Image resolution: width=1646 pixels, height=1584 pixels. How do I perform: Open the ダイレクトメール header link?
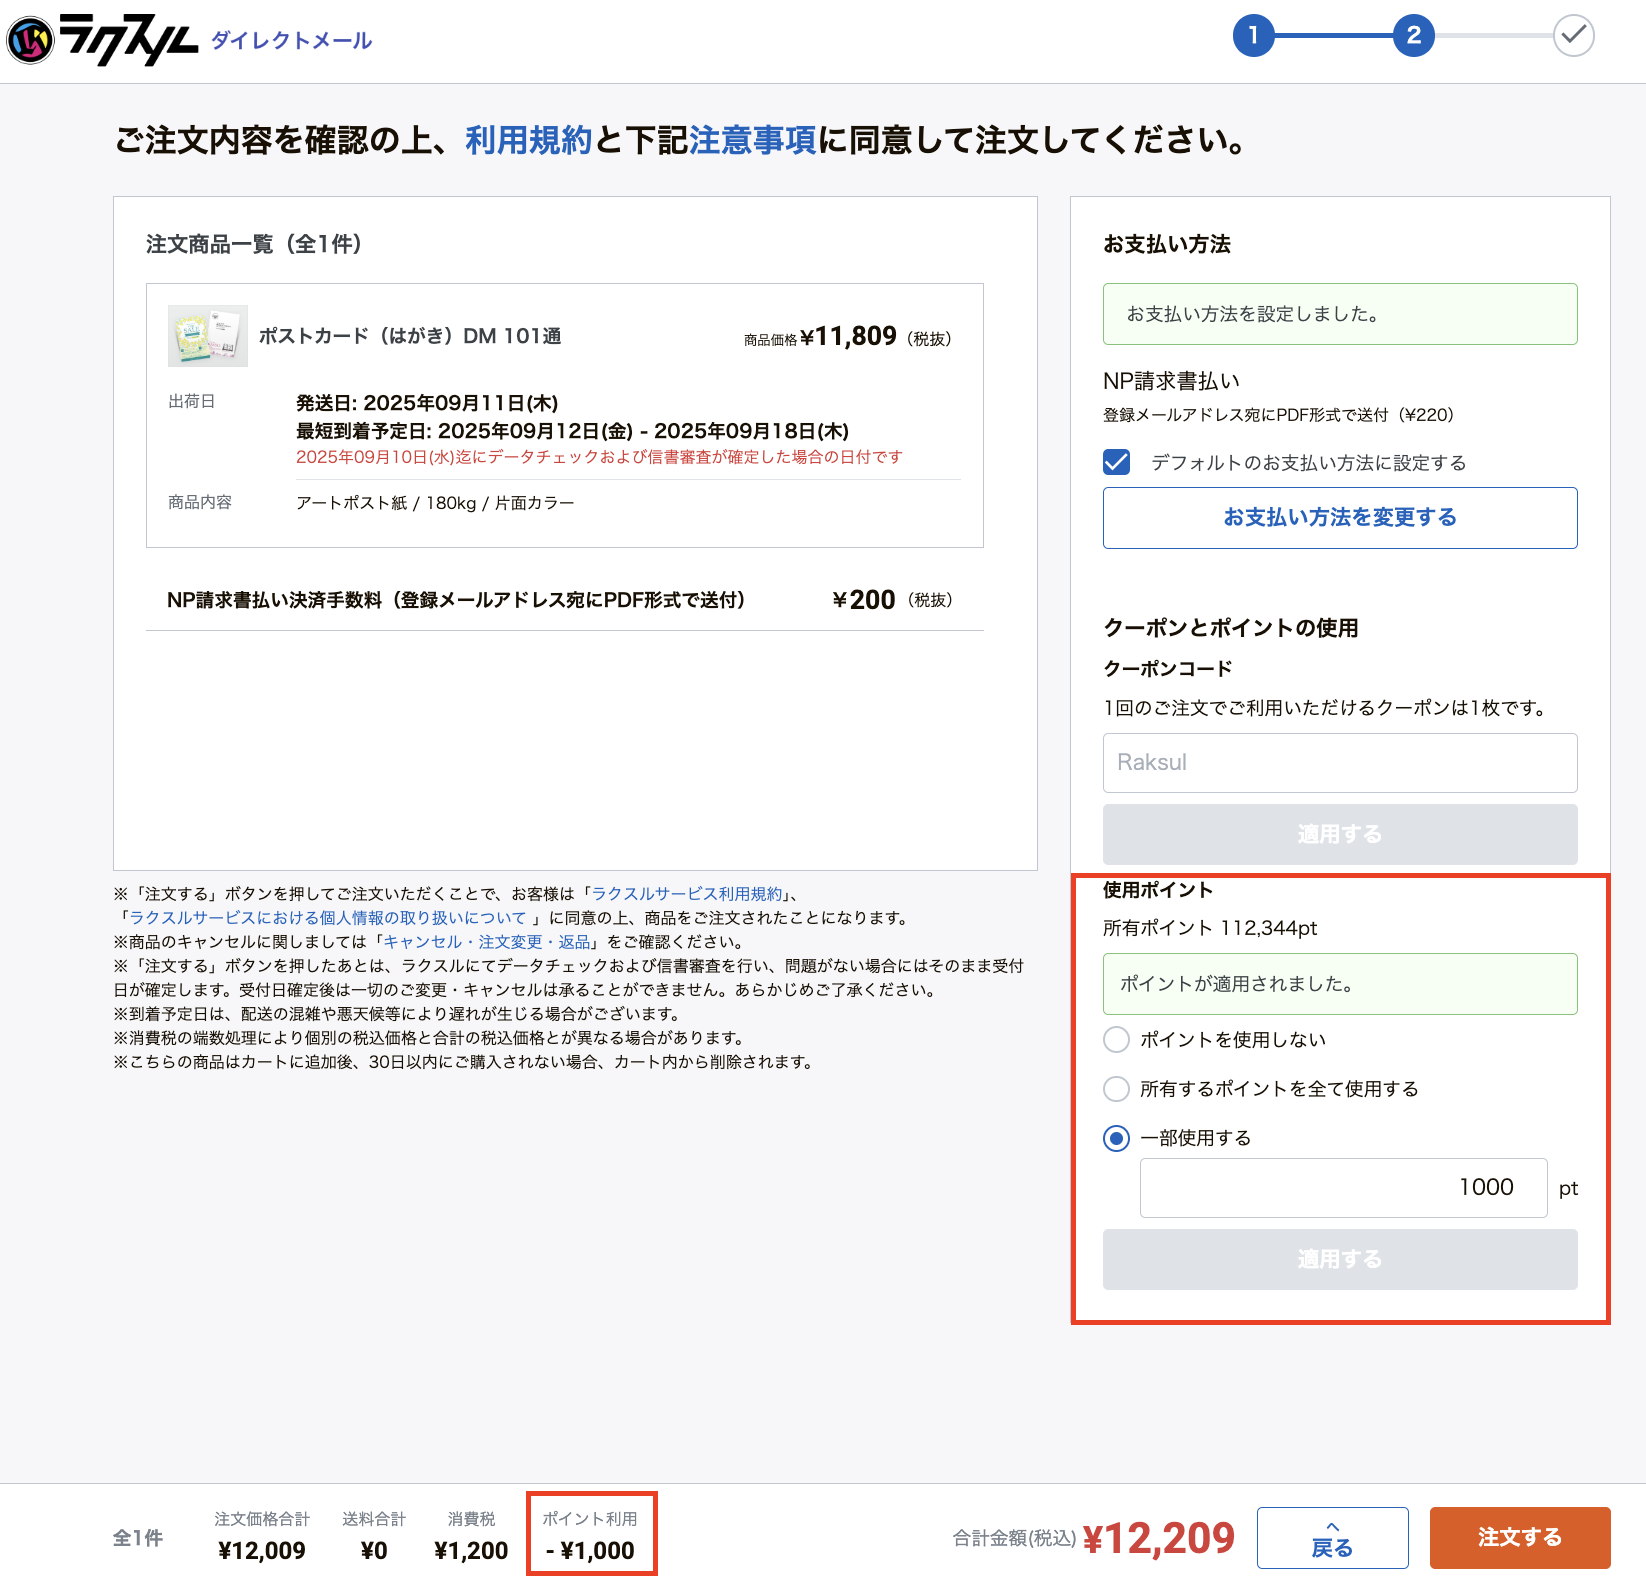[291, 41]
